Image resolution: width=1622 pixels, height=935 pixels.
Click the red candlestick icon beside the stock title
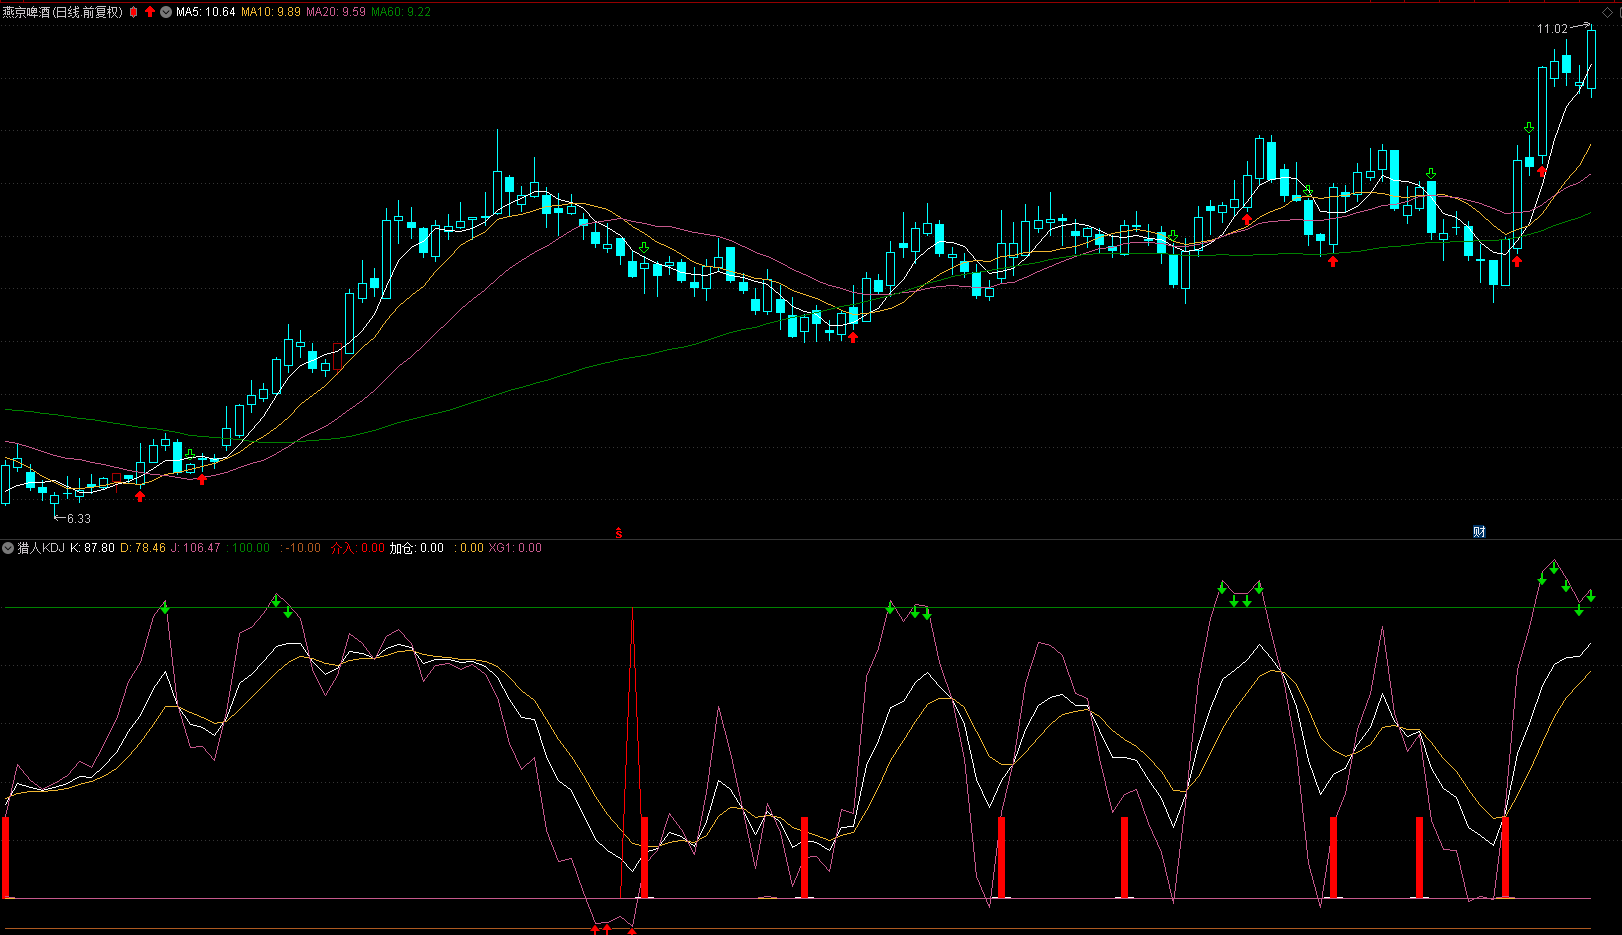[133, 12]
